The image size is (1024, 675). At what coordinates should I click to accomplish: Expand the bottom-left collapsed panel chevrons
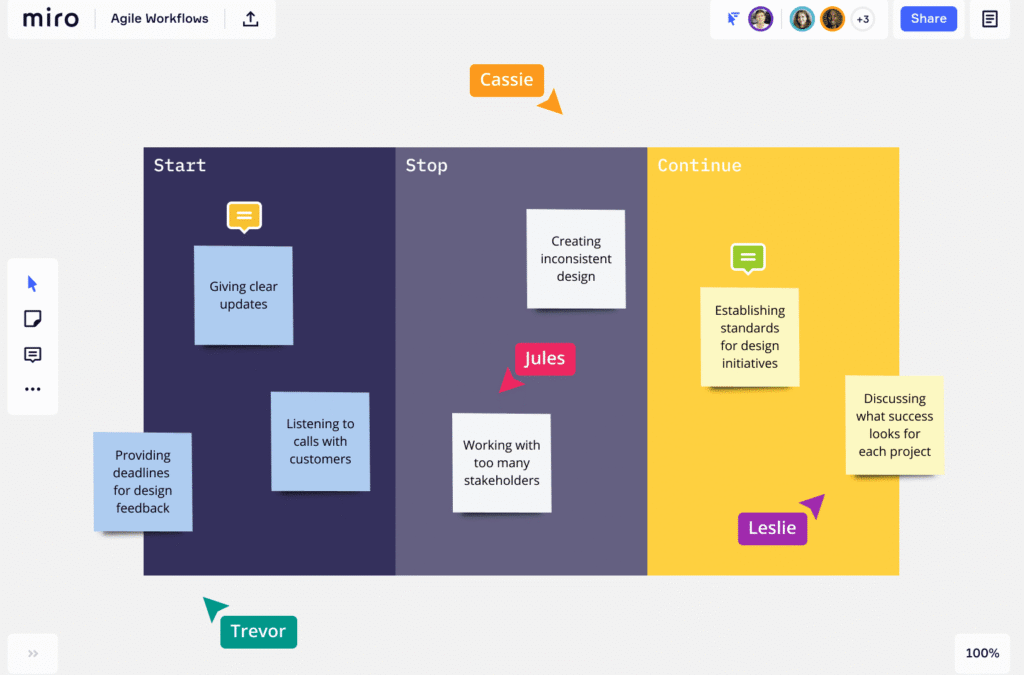(33, 653)
